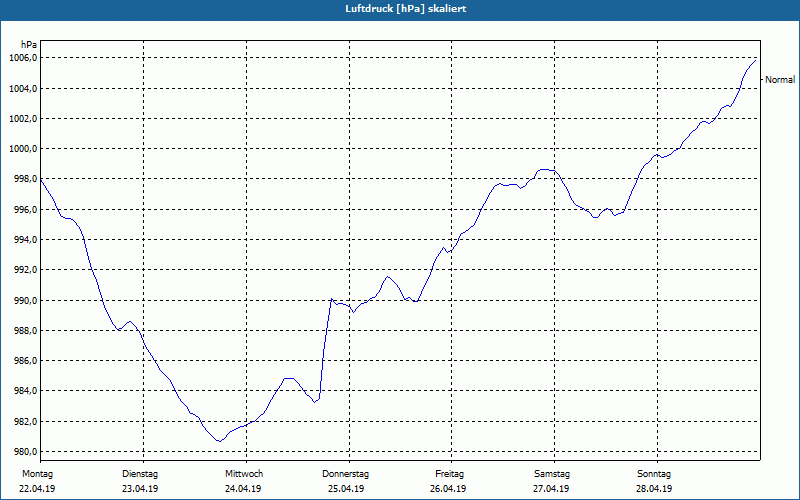Click the '994,0' axis value
The height and width of the screenshot is (500, 800).
[25, 240]
